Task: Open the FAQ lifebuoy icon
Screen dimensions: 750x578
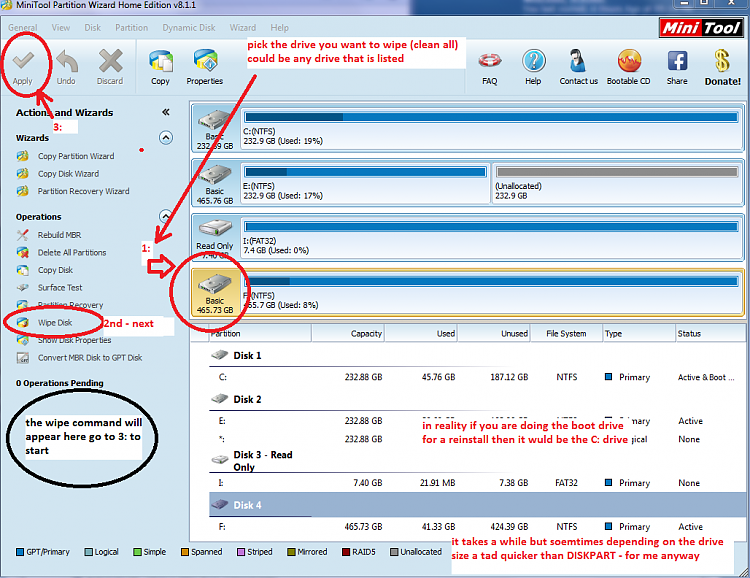Action: 489,67
